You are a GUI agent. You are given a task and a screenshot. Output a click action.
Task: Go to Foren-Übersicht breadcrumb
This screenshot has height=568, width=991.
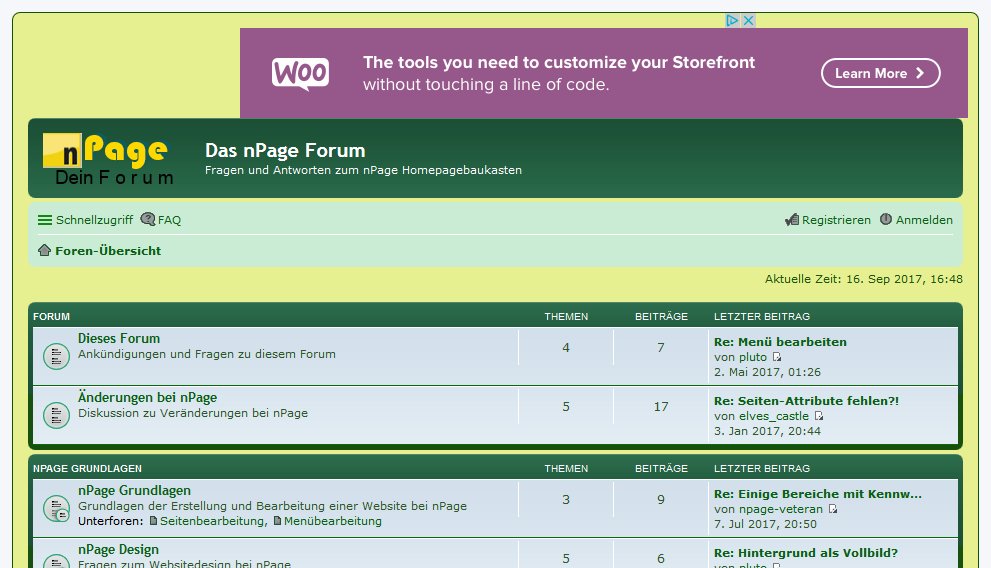click(x=108, y=251)
